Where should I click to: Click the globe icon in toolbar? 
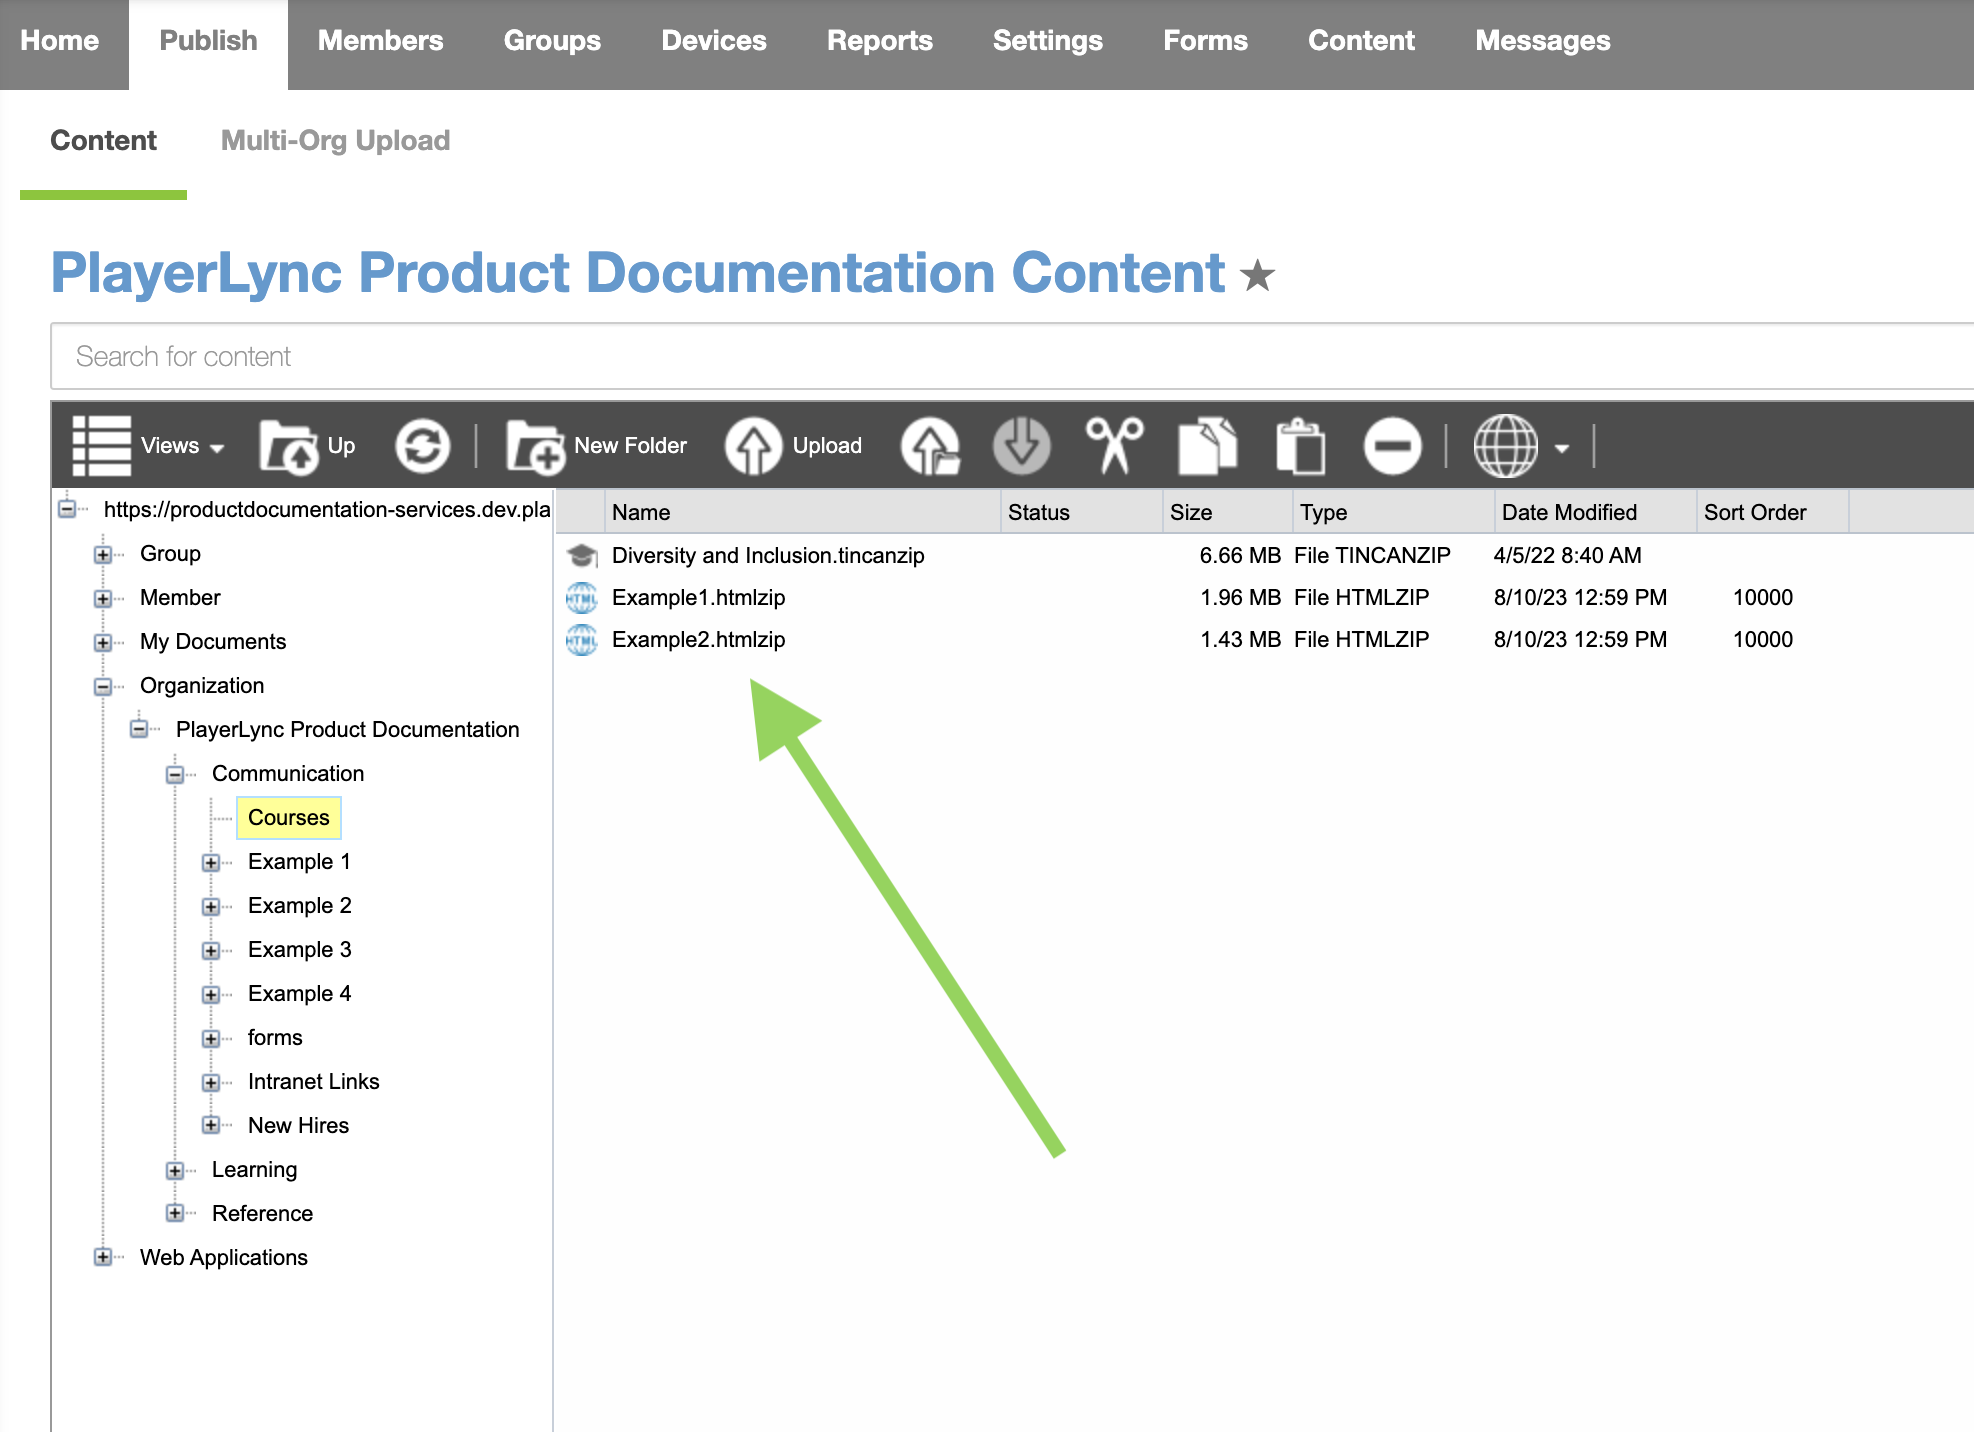coord(1506,446)
